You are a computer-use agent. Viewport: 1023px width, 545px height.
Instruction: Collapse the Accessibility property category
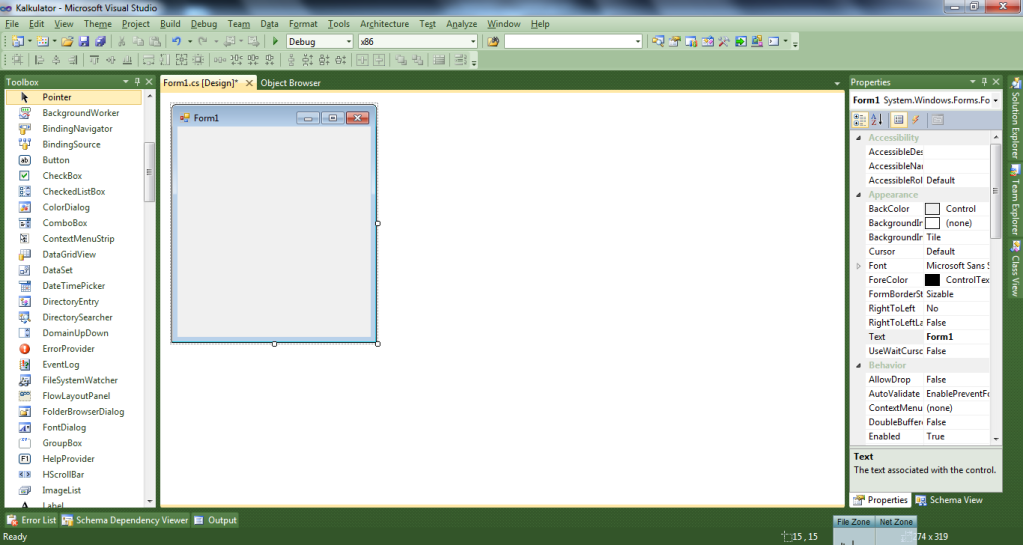point(859,138)
